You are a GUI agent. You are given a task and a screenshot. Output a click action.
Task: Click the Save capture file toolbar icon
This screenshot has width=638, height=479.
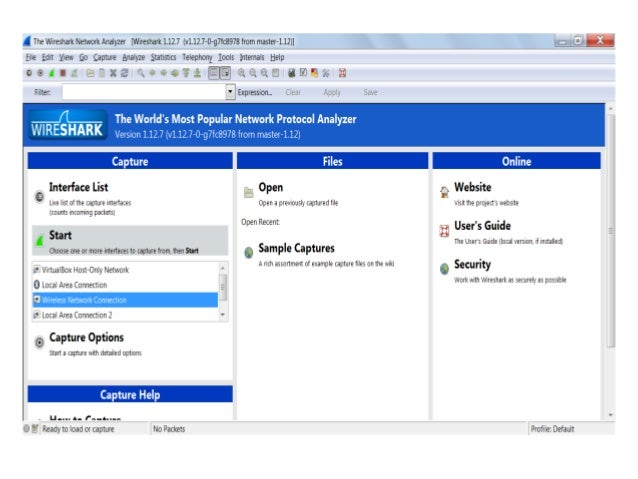click(x=102, y=73)
